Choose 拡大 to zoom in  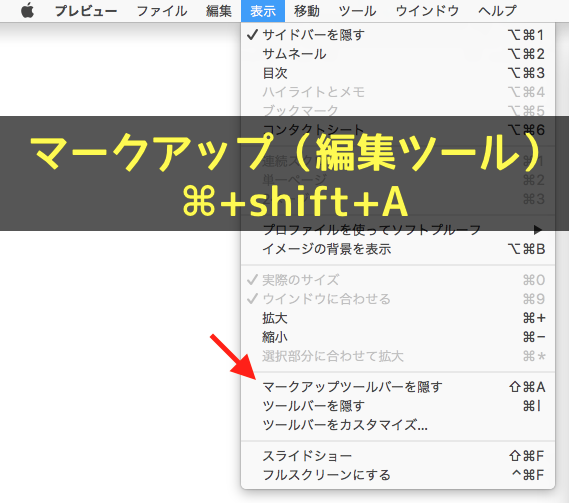[x=398, y=318]
